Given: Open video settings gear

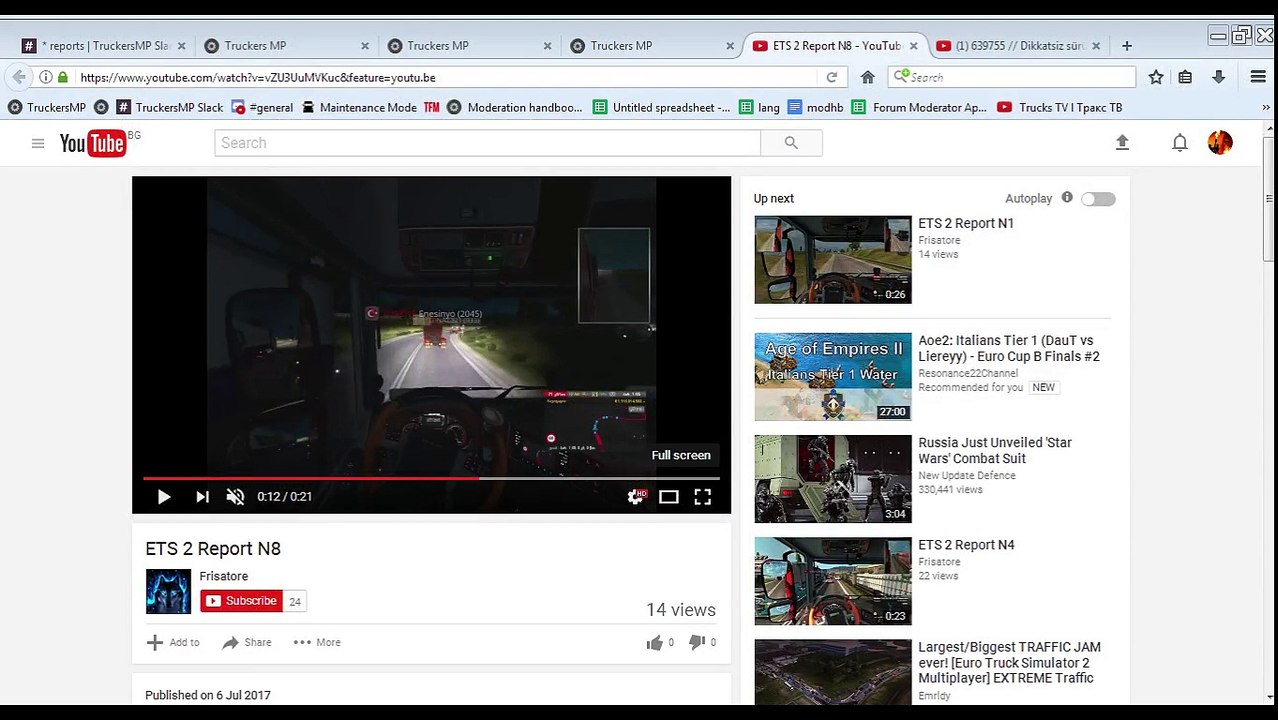Looking at the screenshot, I should tap(635, 497).
